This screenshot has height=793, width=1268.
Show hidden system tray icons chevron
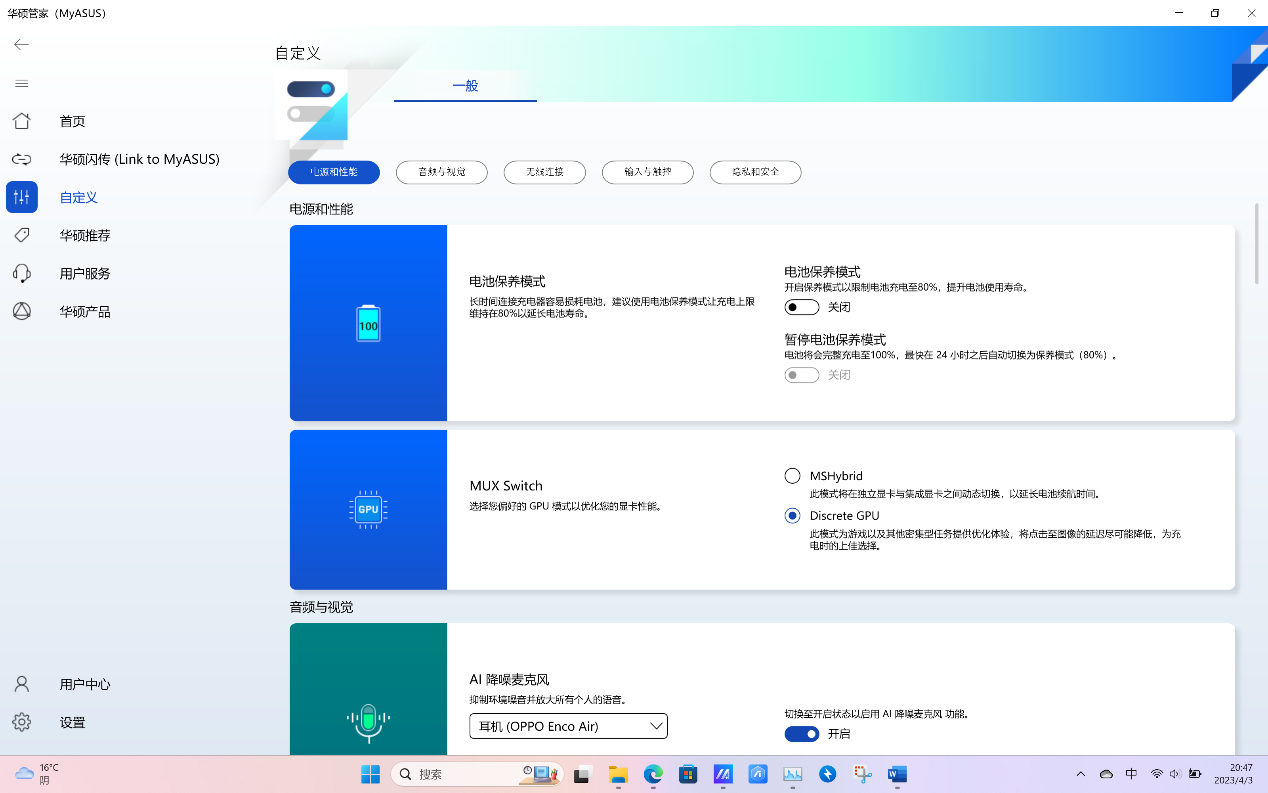click(x=1080, y=774)
